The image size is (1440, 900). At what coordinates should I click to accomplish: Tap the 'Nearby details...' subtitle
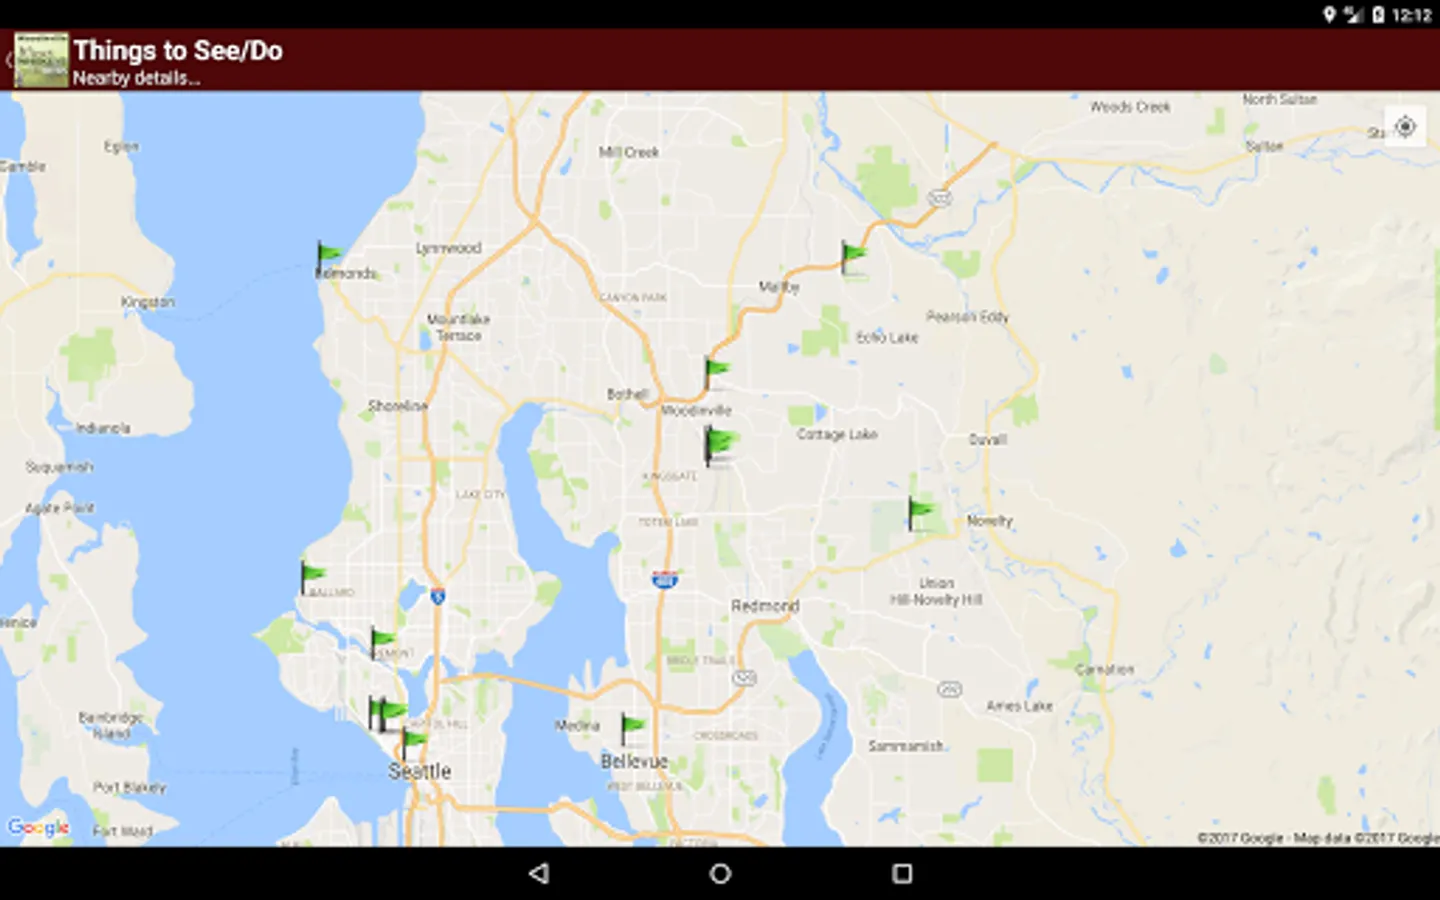(x=136, y=78)
